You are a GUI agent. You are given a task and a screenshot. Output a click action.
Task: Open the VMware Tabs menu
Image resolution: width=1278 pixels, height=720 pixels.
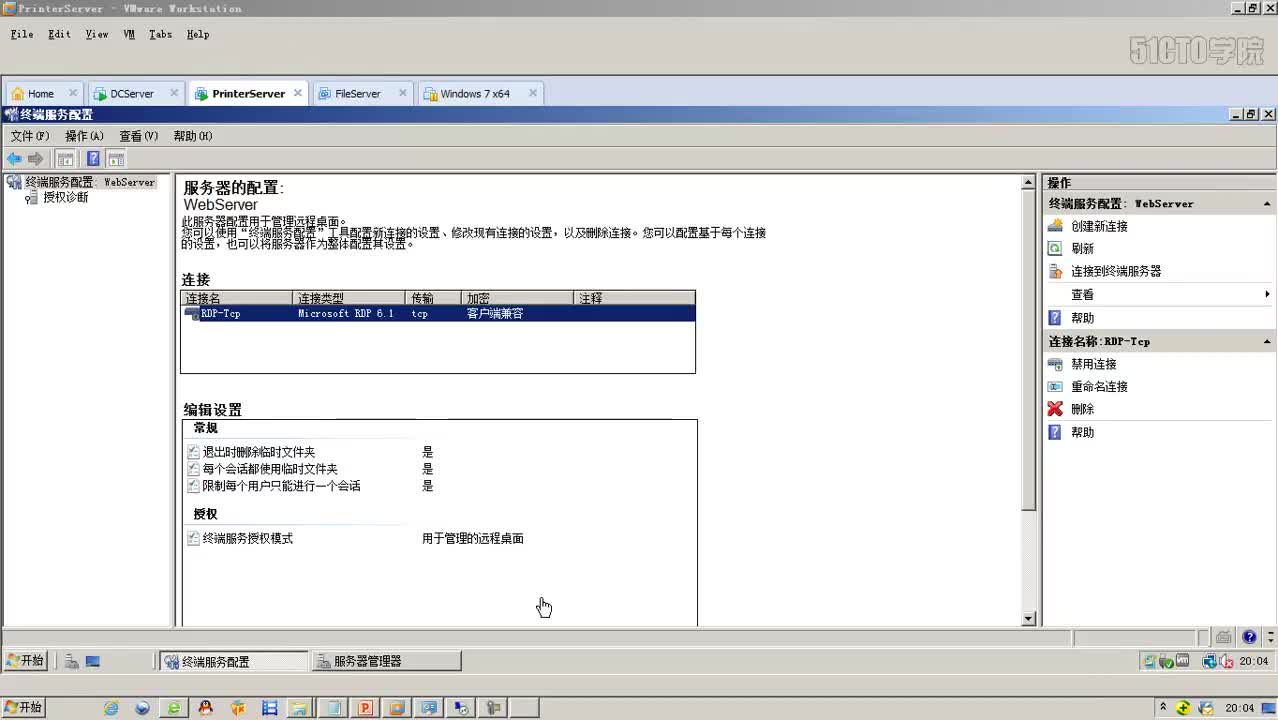160,34
